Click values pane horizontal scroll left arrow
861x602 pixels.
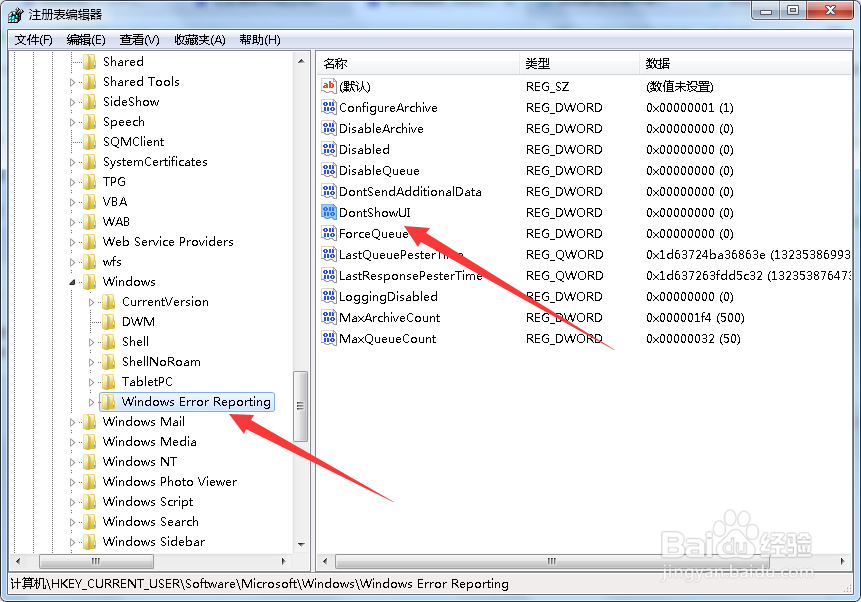coord(325,561)
